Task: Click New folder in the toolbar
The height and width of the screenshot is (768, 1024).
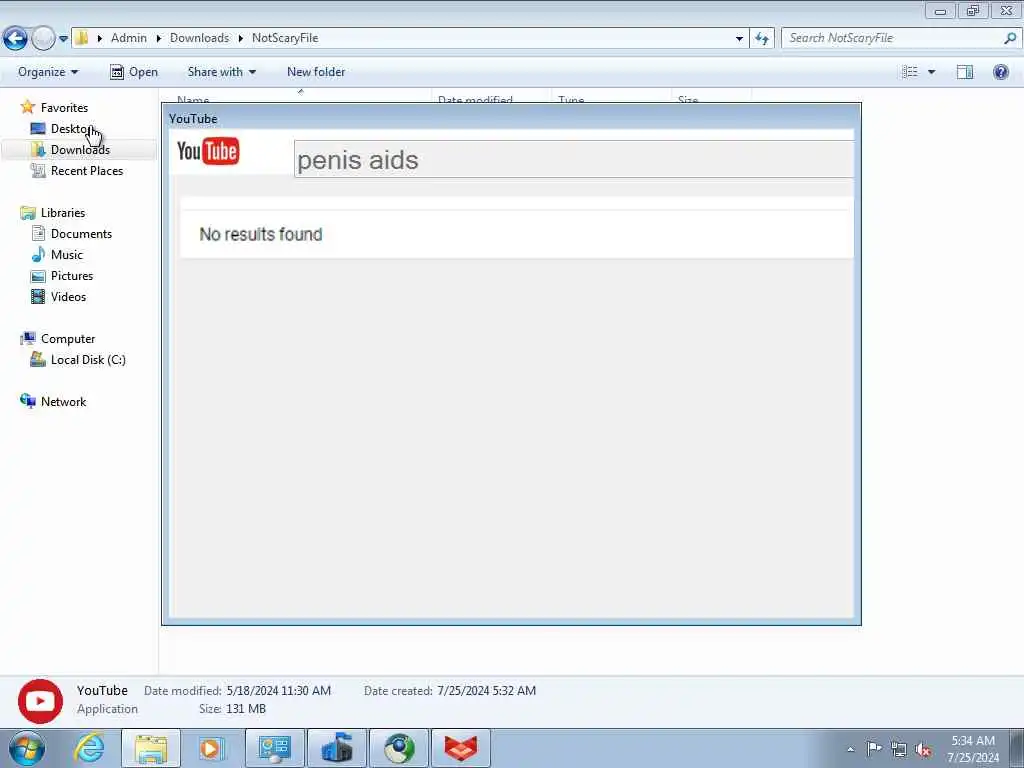Action: coord(316,72)
